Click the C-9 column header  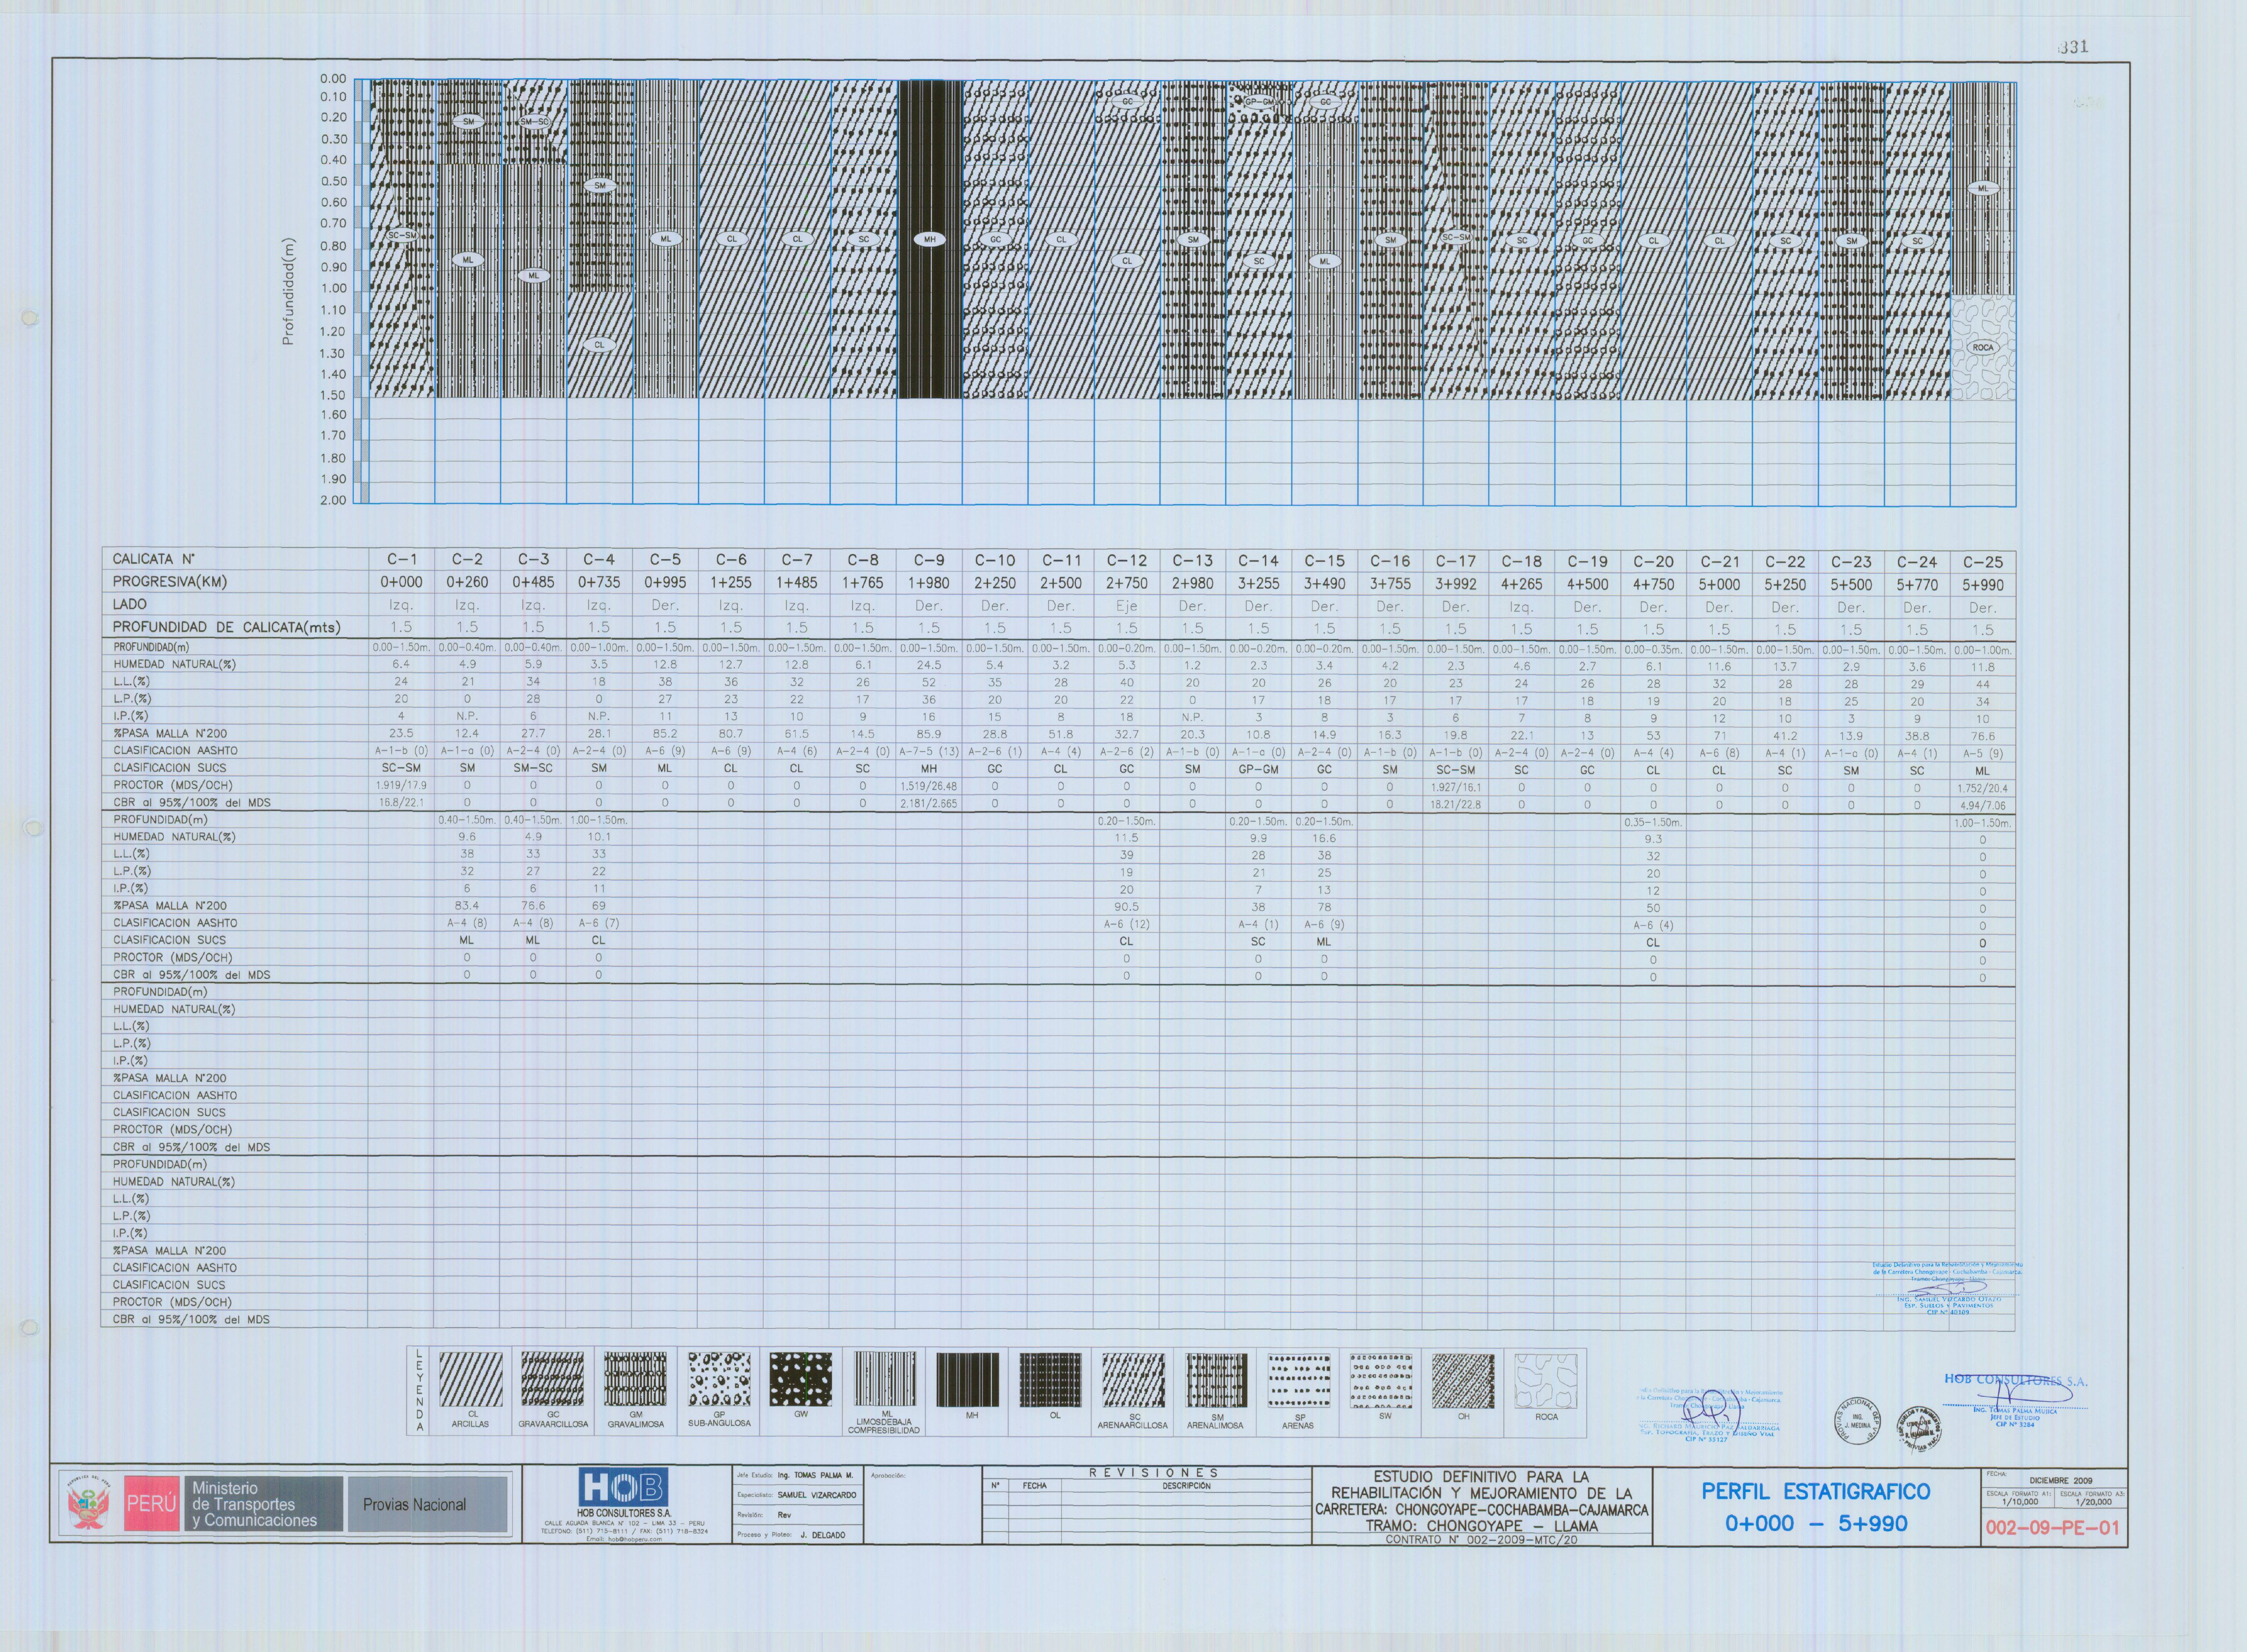pyautogui.click(x=929, y=561)
